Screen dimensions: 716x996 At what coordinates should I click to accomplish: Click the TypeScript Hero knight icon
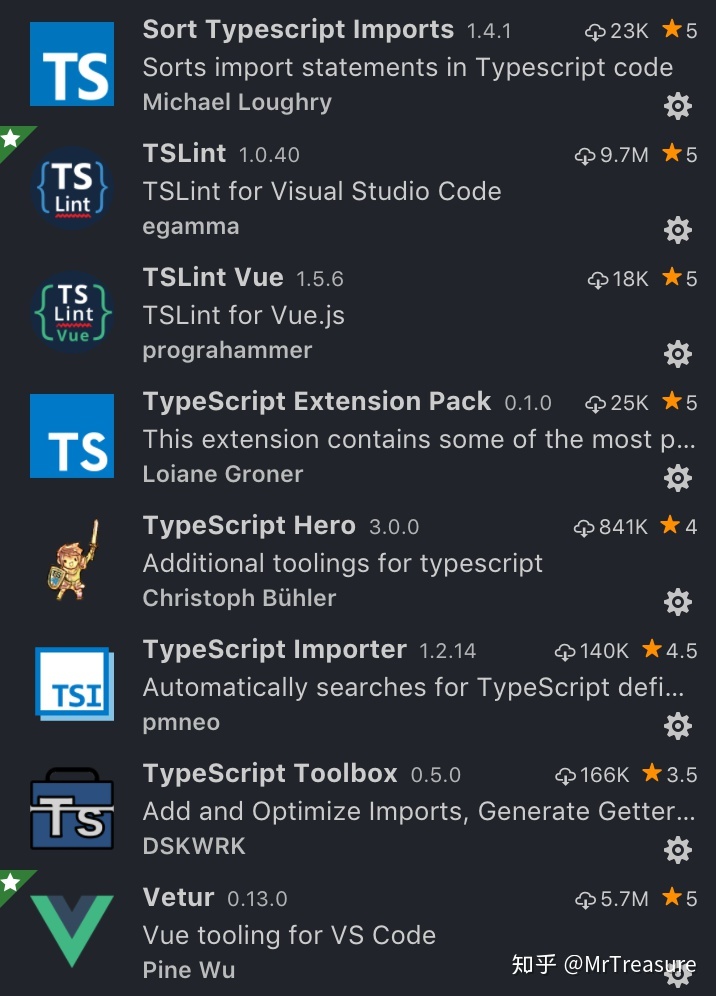[73, 560]
